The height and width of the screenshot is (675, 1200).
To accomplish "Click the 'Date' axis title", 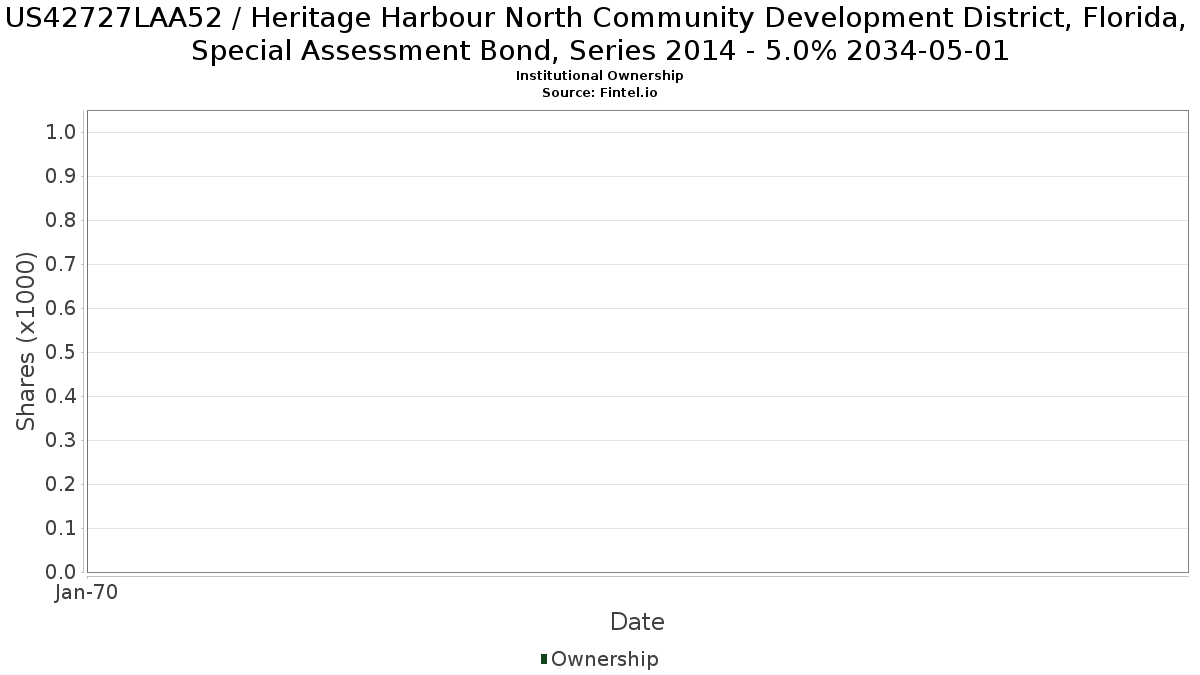I will (x=637, y=622).
